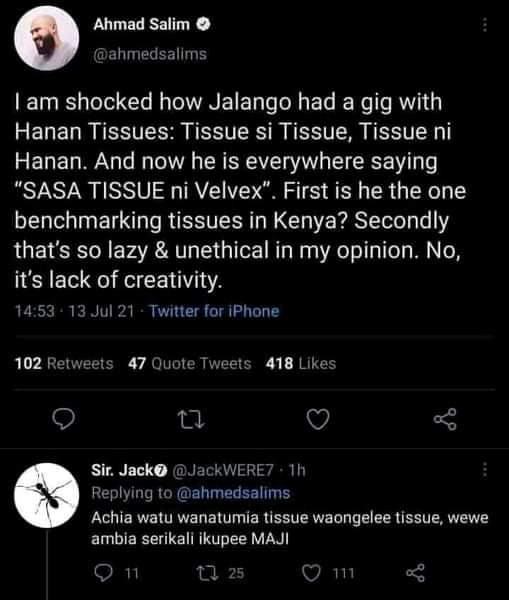509x600 pixels.
Task: Retweet the main tweet by Ahmad Salim
Action: pyautogui.click(x=192, y=419)
